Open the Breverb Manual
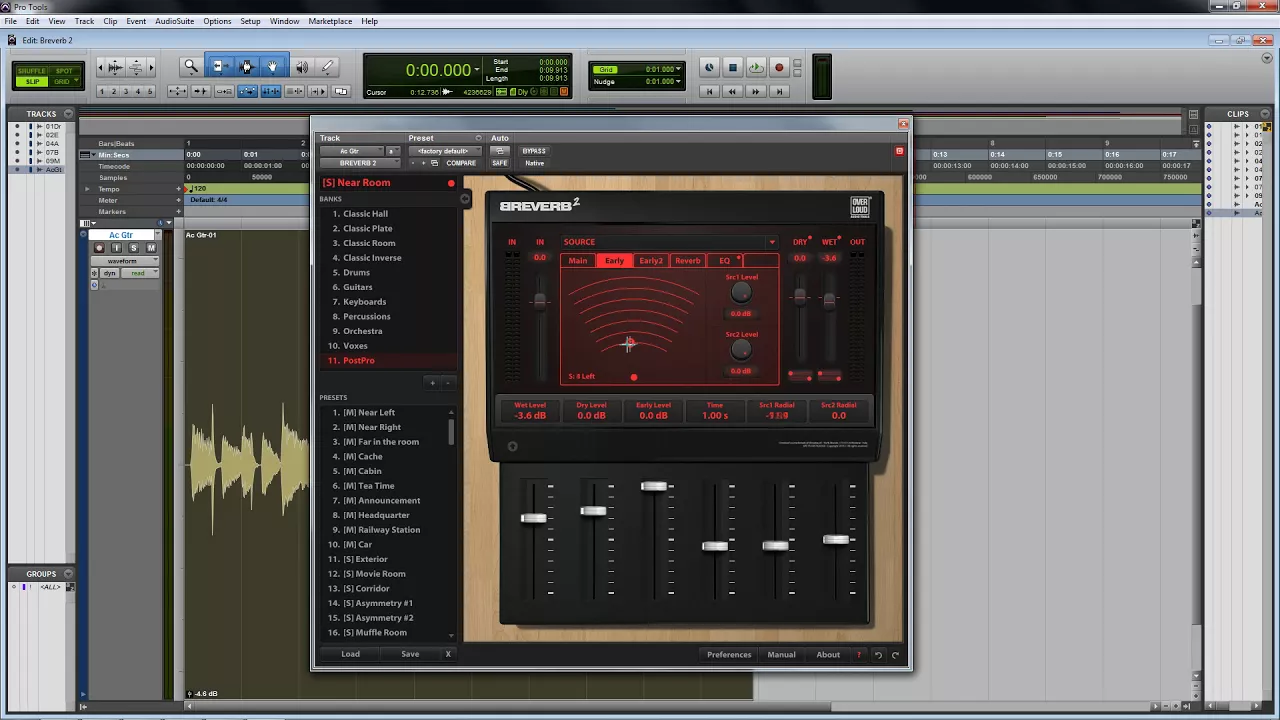The height and width of the screenshot is (720, 1280). click(x=781, y=655)
